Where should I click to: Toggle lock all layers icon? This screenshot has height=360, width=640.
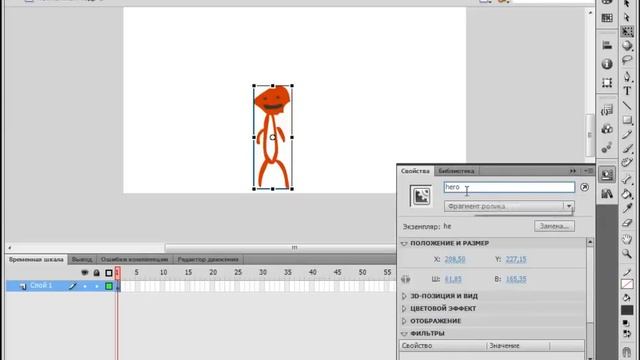coord(96,273)
